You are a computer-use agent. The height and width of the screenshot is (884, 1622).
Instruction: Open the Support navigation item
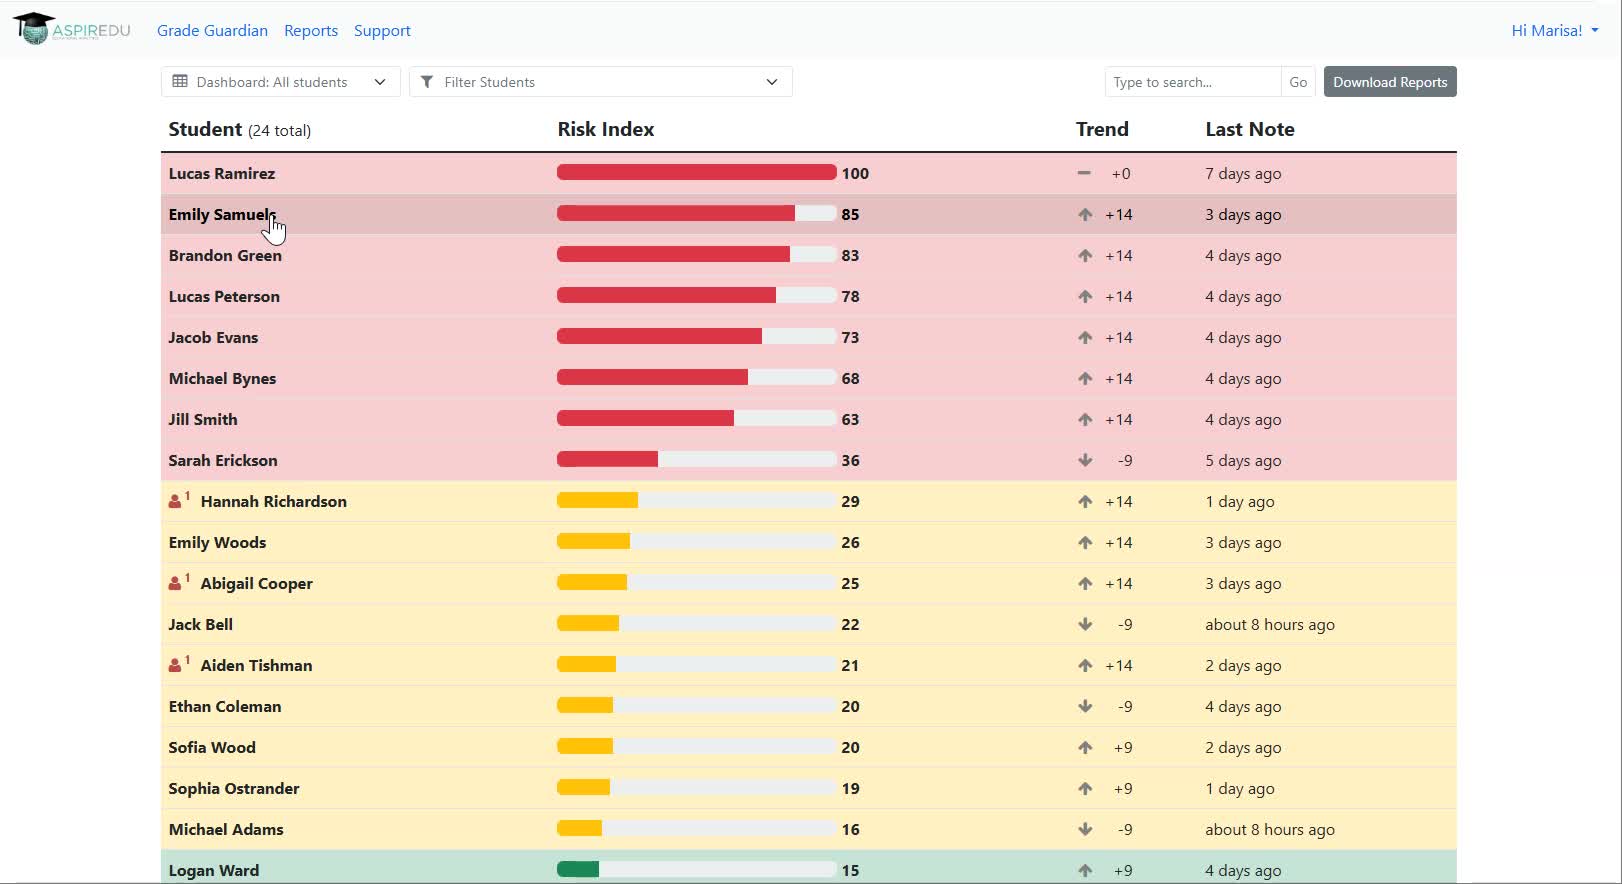[382, 30]
